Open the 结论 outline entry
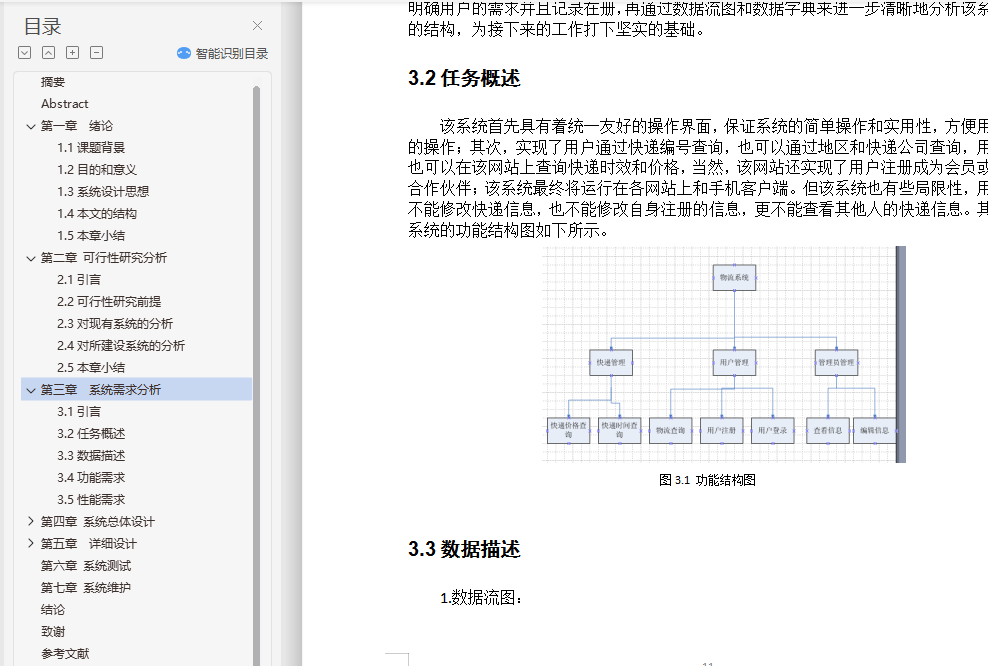Screen dimensions: 988x666 [53, 610]
